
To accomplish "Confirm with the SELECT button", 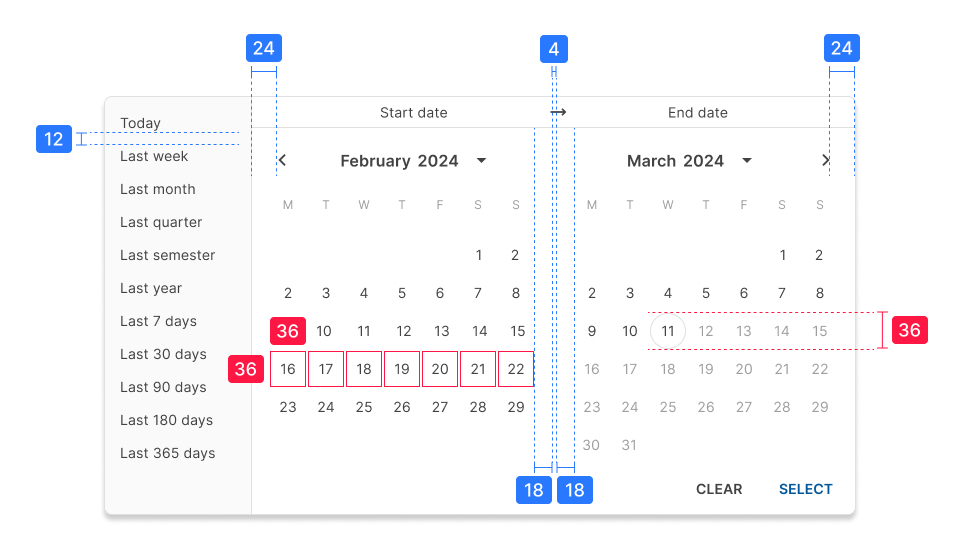I will [x=805, y=489].
